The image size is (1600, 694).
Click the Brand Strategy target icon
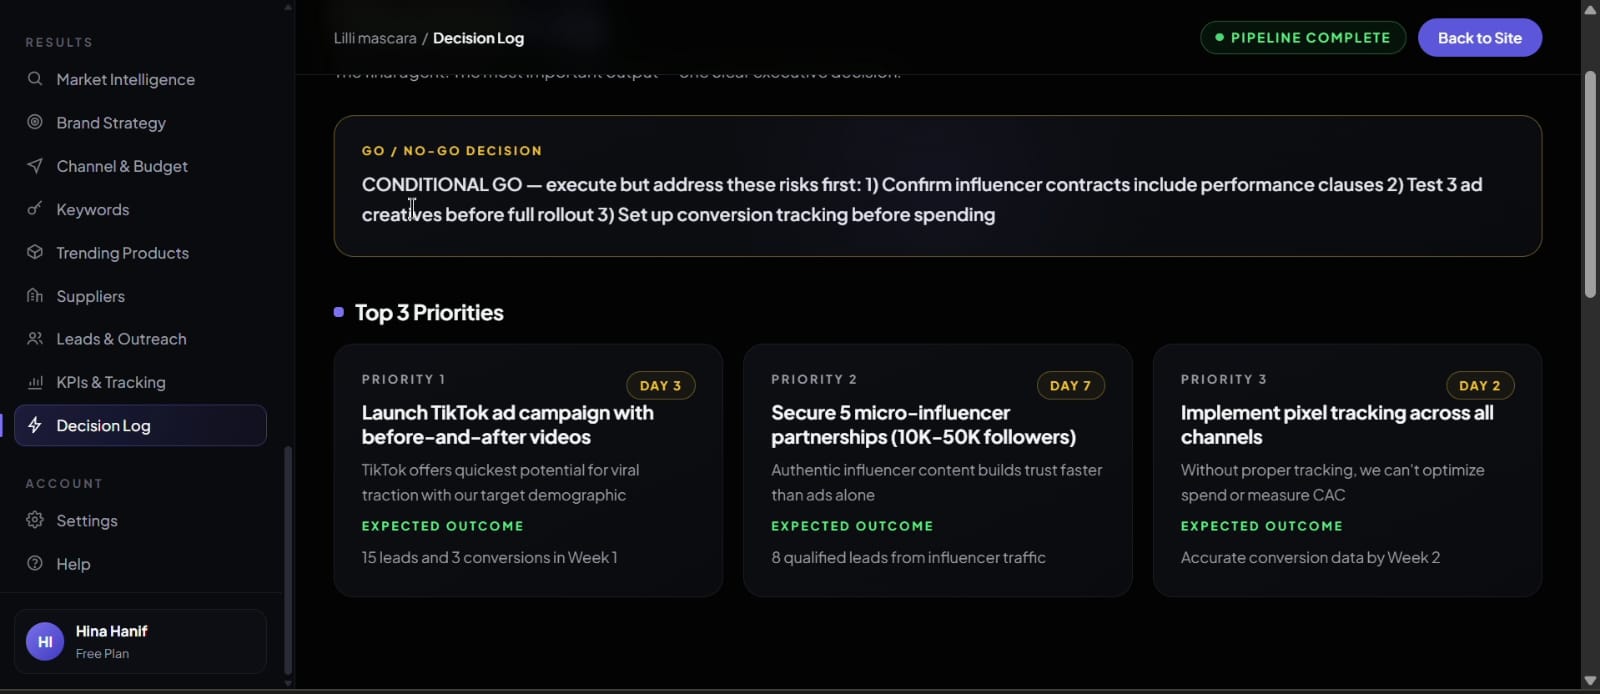click(x=35, y=122)
